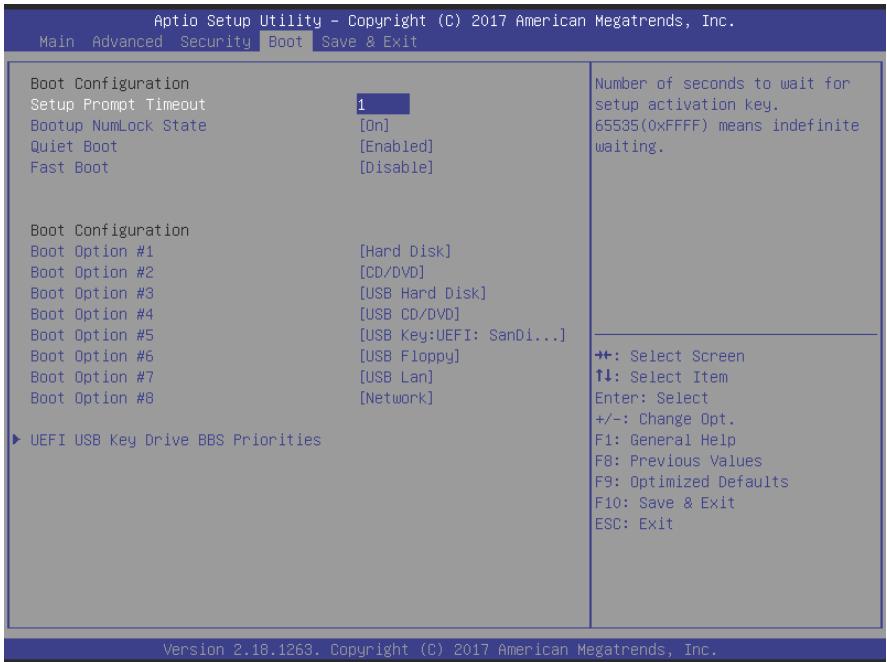Open the Security tab
This screenshot has height=662, width=887.
click(x=216, y=42)
